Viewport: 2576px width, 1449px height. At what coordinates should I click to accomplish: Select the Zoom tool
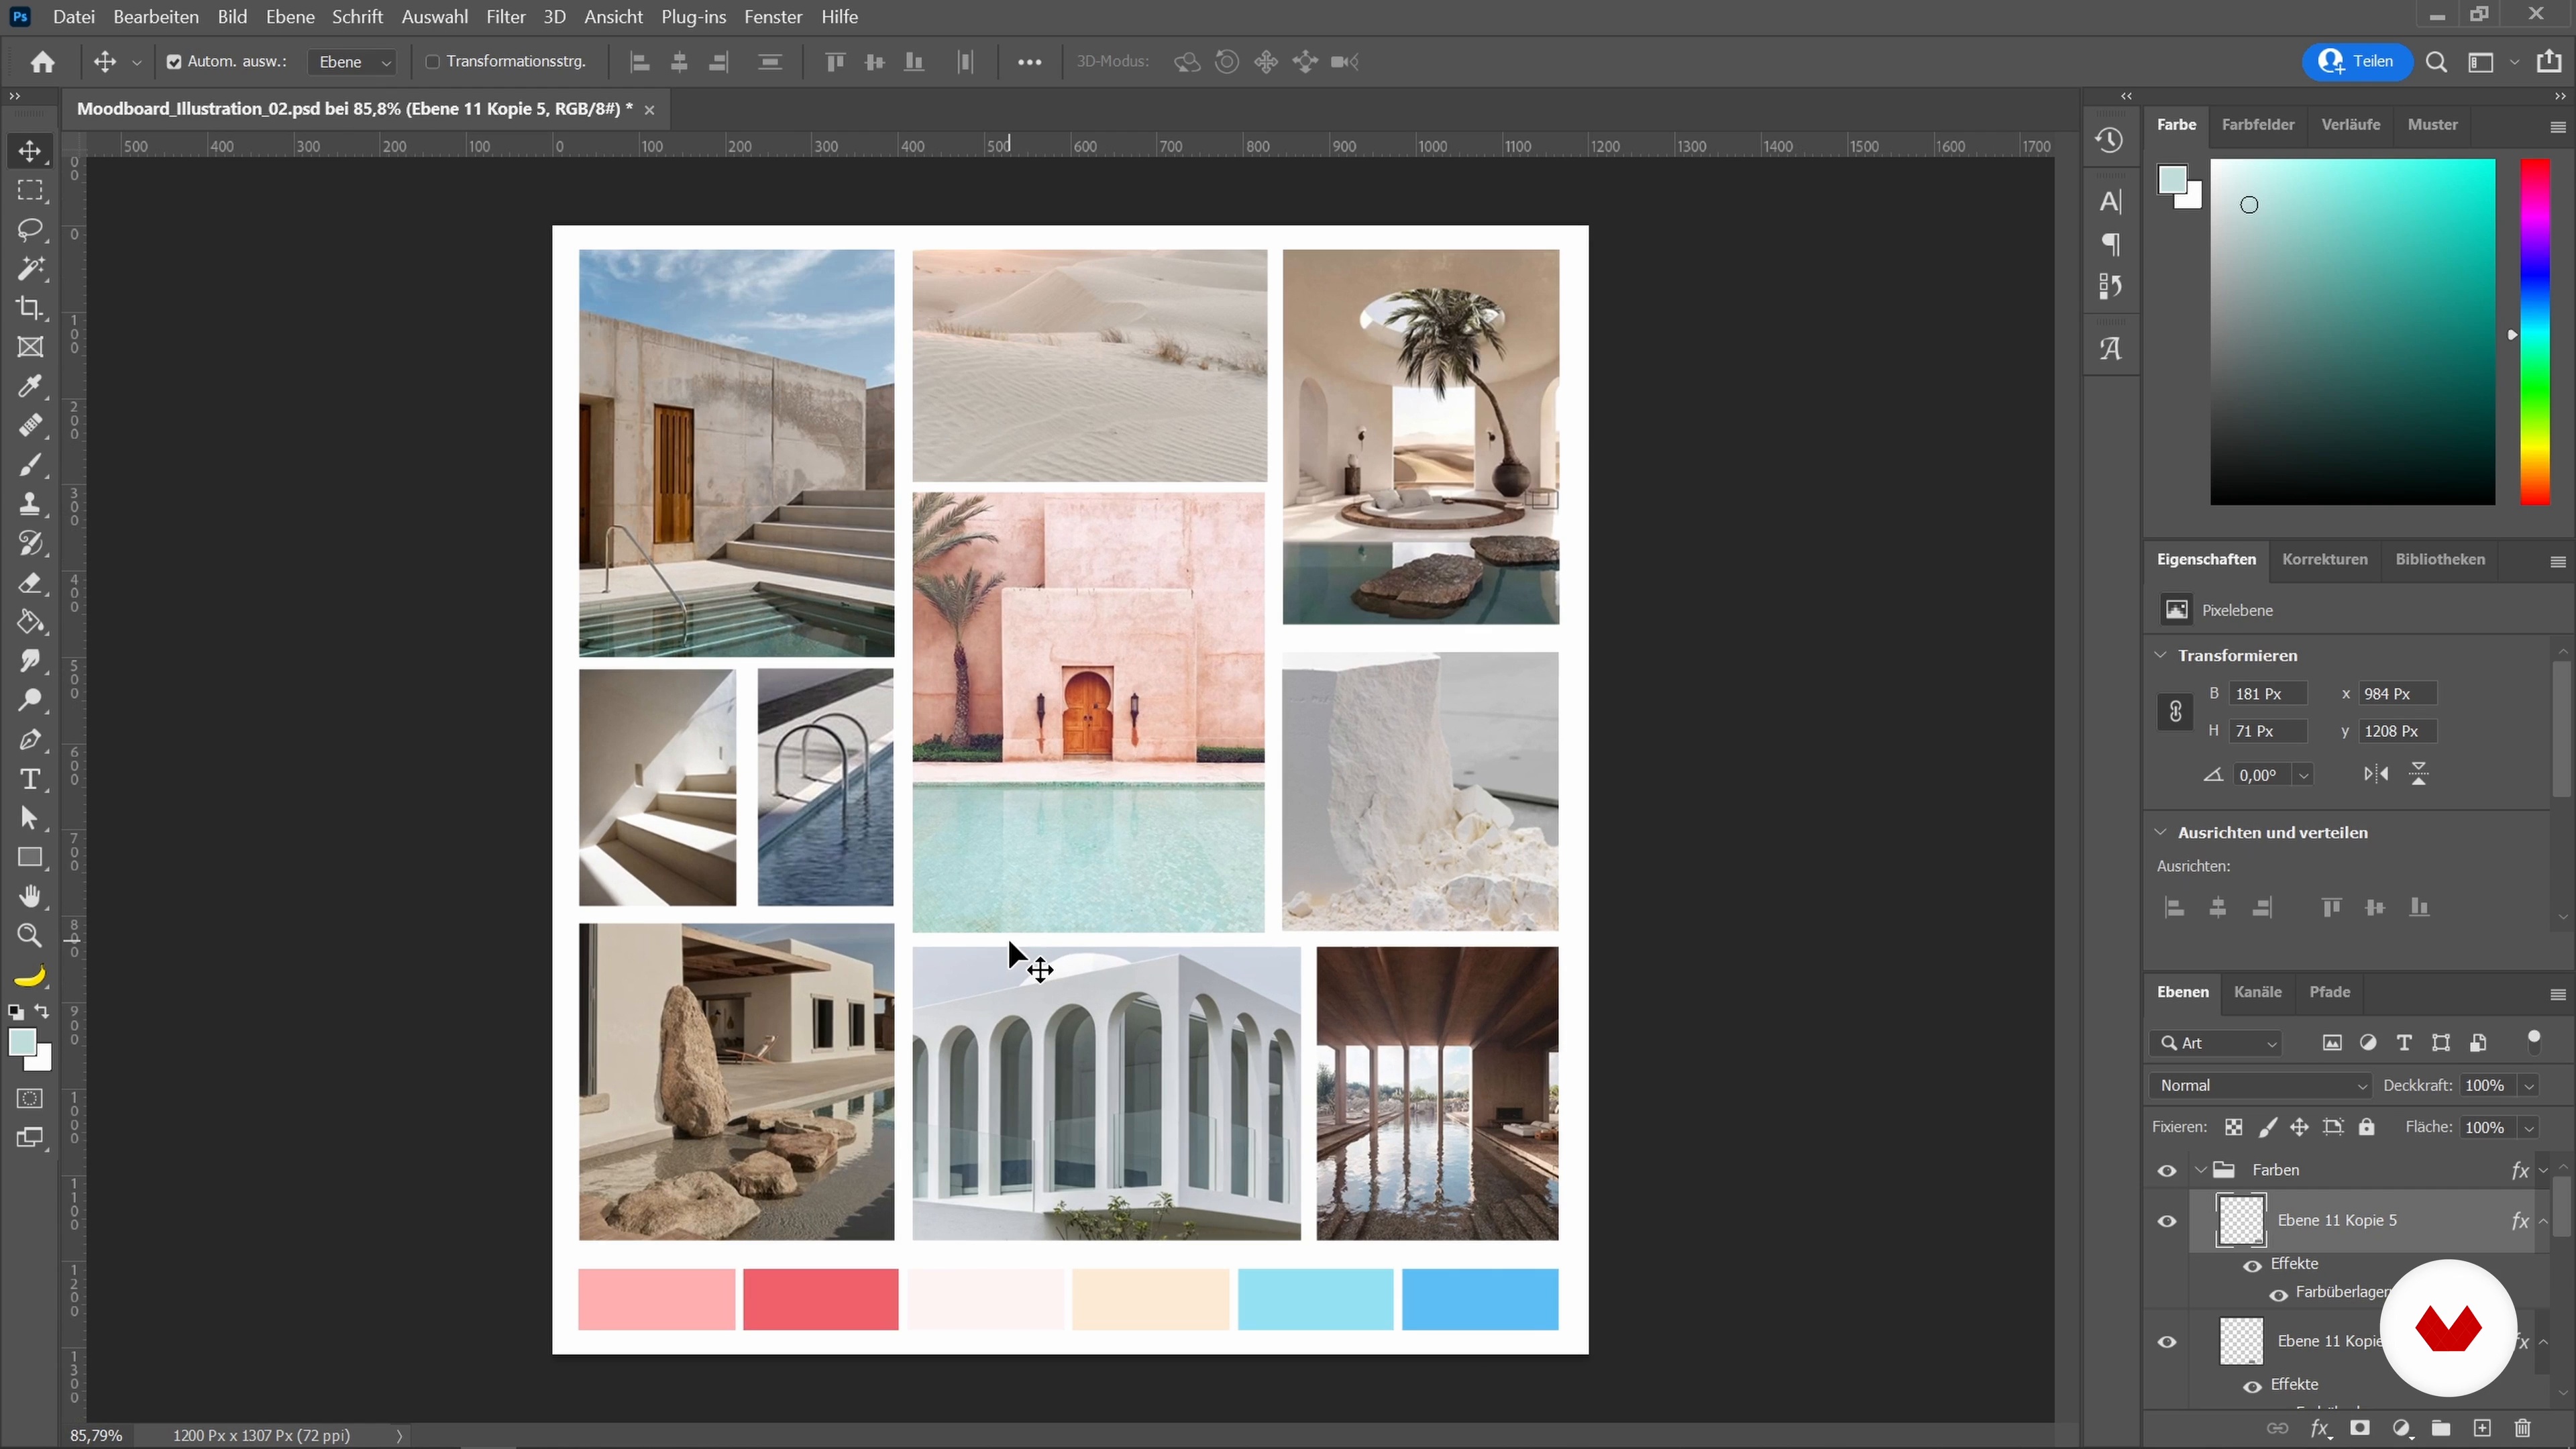[30, 936]
